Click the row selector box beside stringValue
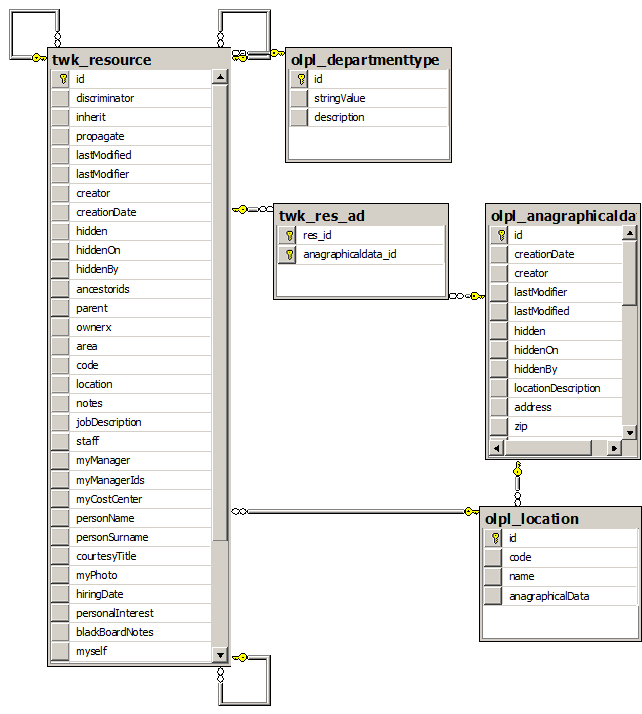The width and height of the screenshot is (642, 714). click(x=299, y=98)
